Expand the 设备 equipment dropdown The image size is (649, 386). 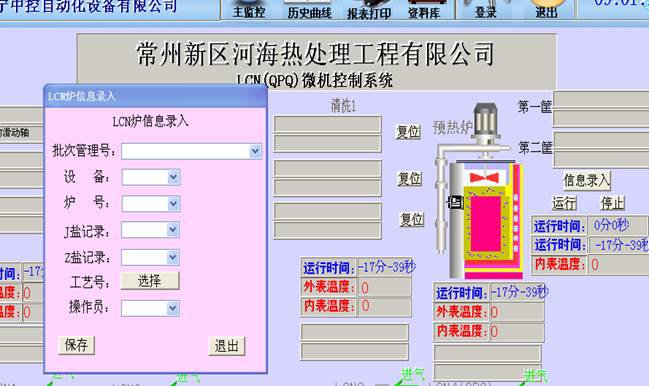[173, 177]
